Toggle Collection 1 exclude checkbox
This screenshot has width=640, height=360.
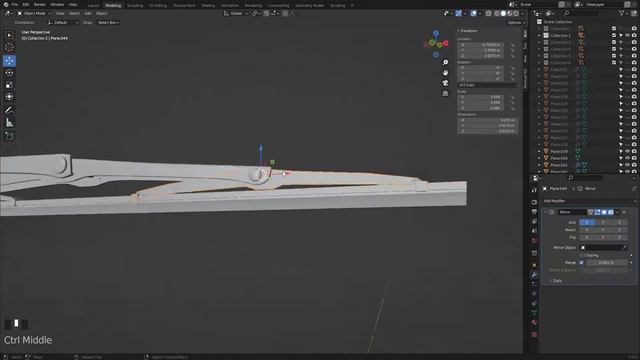tap(614, 29)
